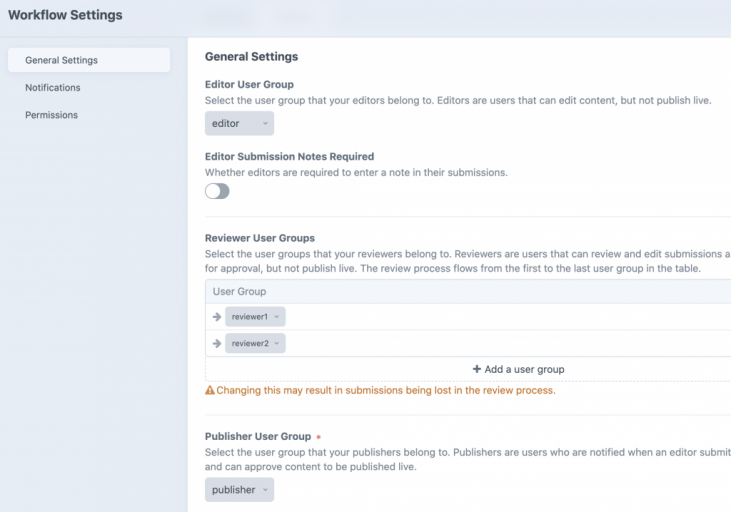Viewport: 731px width, 512px height.
Task: Expand the reviewer2 group dropdown
Action: (257, 343)
